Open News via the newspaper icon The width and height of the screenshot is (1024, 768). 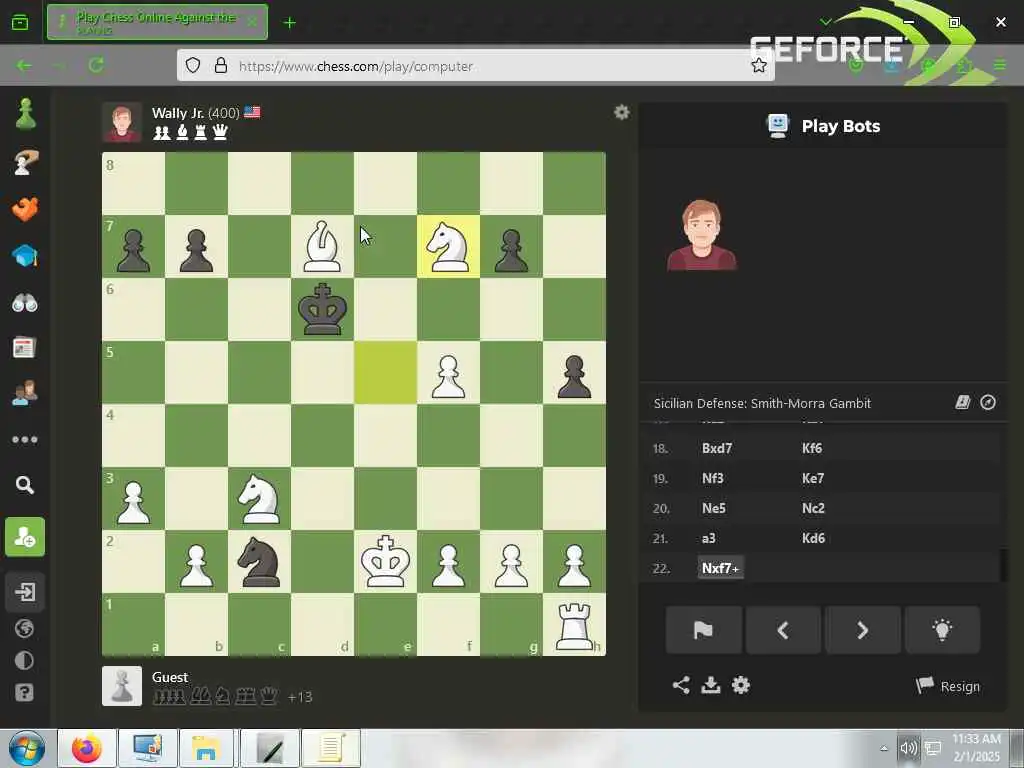click(x=24, y=348)
